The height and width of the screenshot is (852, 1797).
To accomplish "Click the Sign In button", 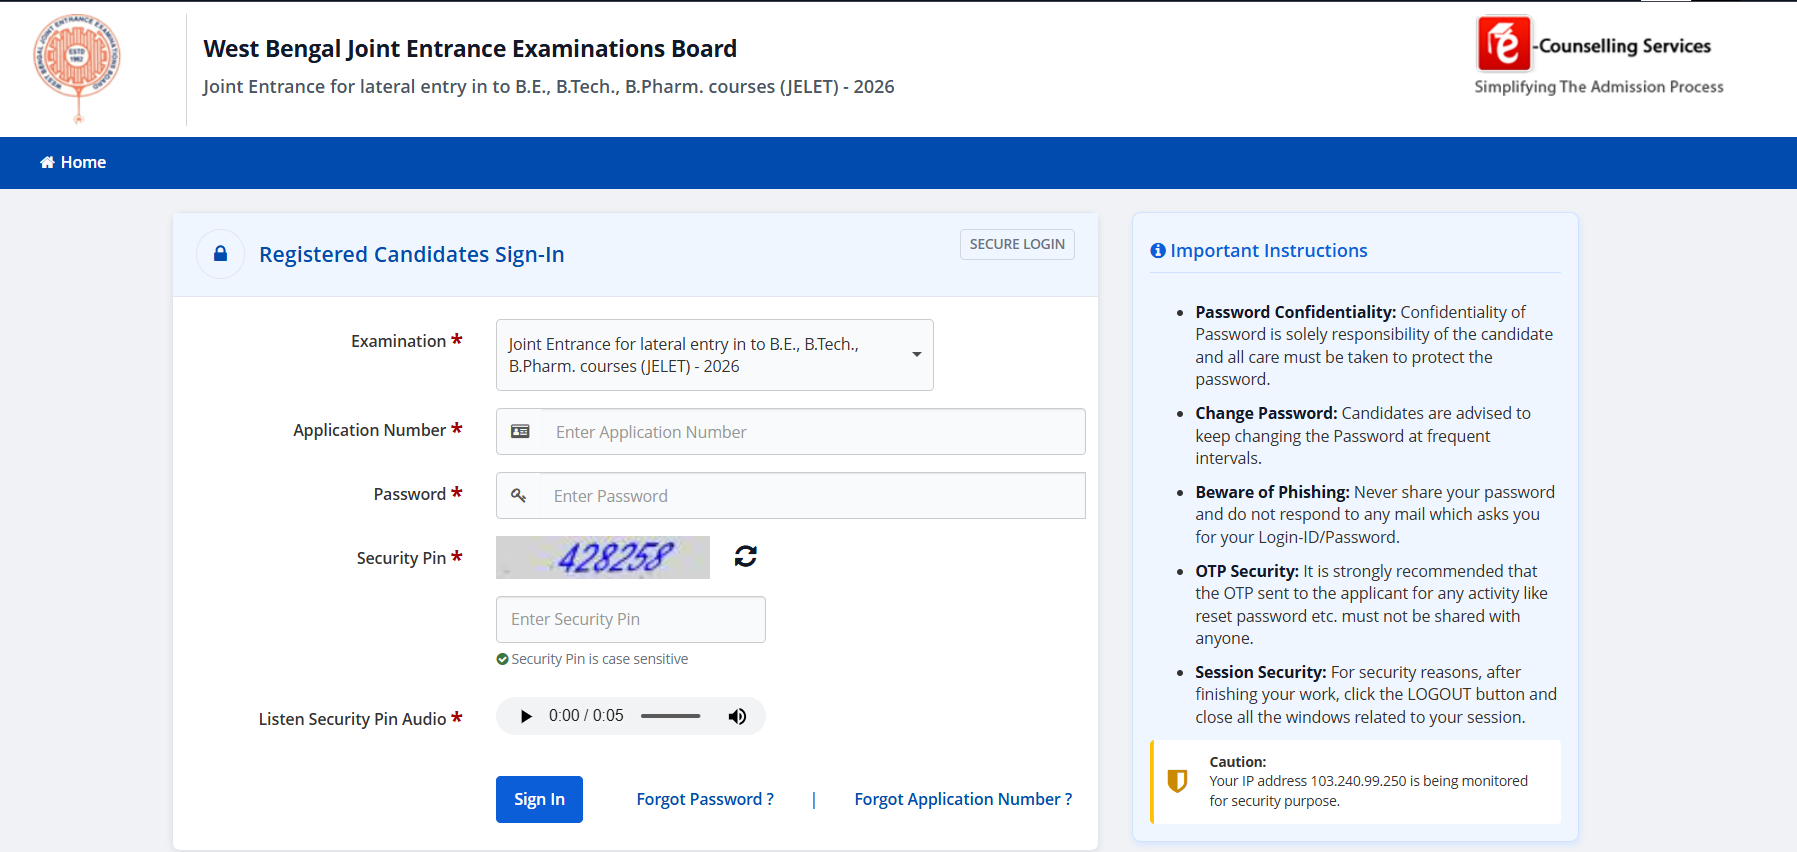I will pyautogui.click(x=539, y=799).
